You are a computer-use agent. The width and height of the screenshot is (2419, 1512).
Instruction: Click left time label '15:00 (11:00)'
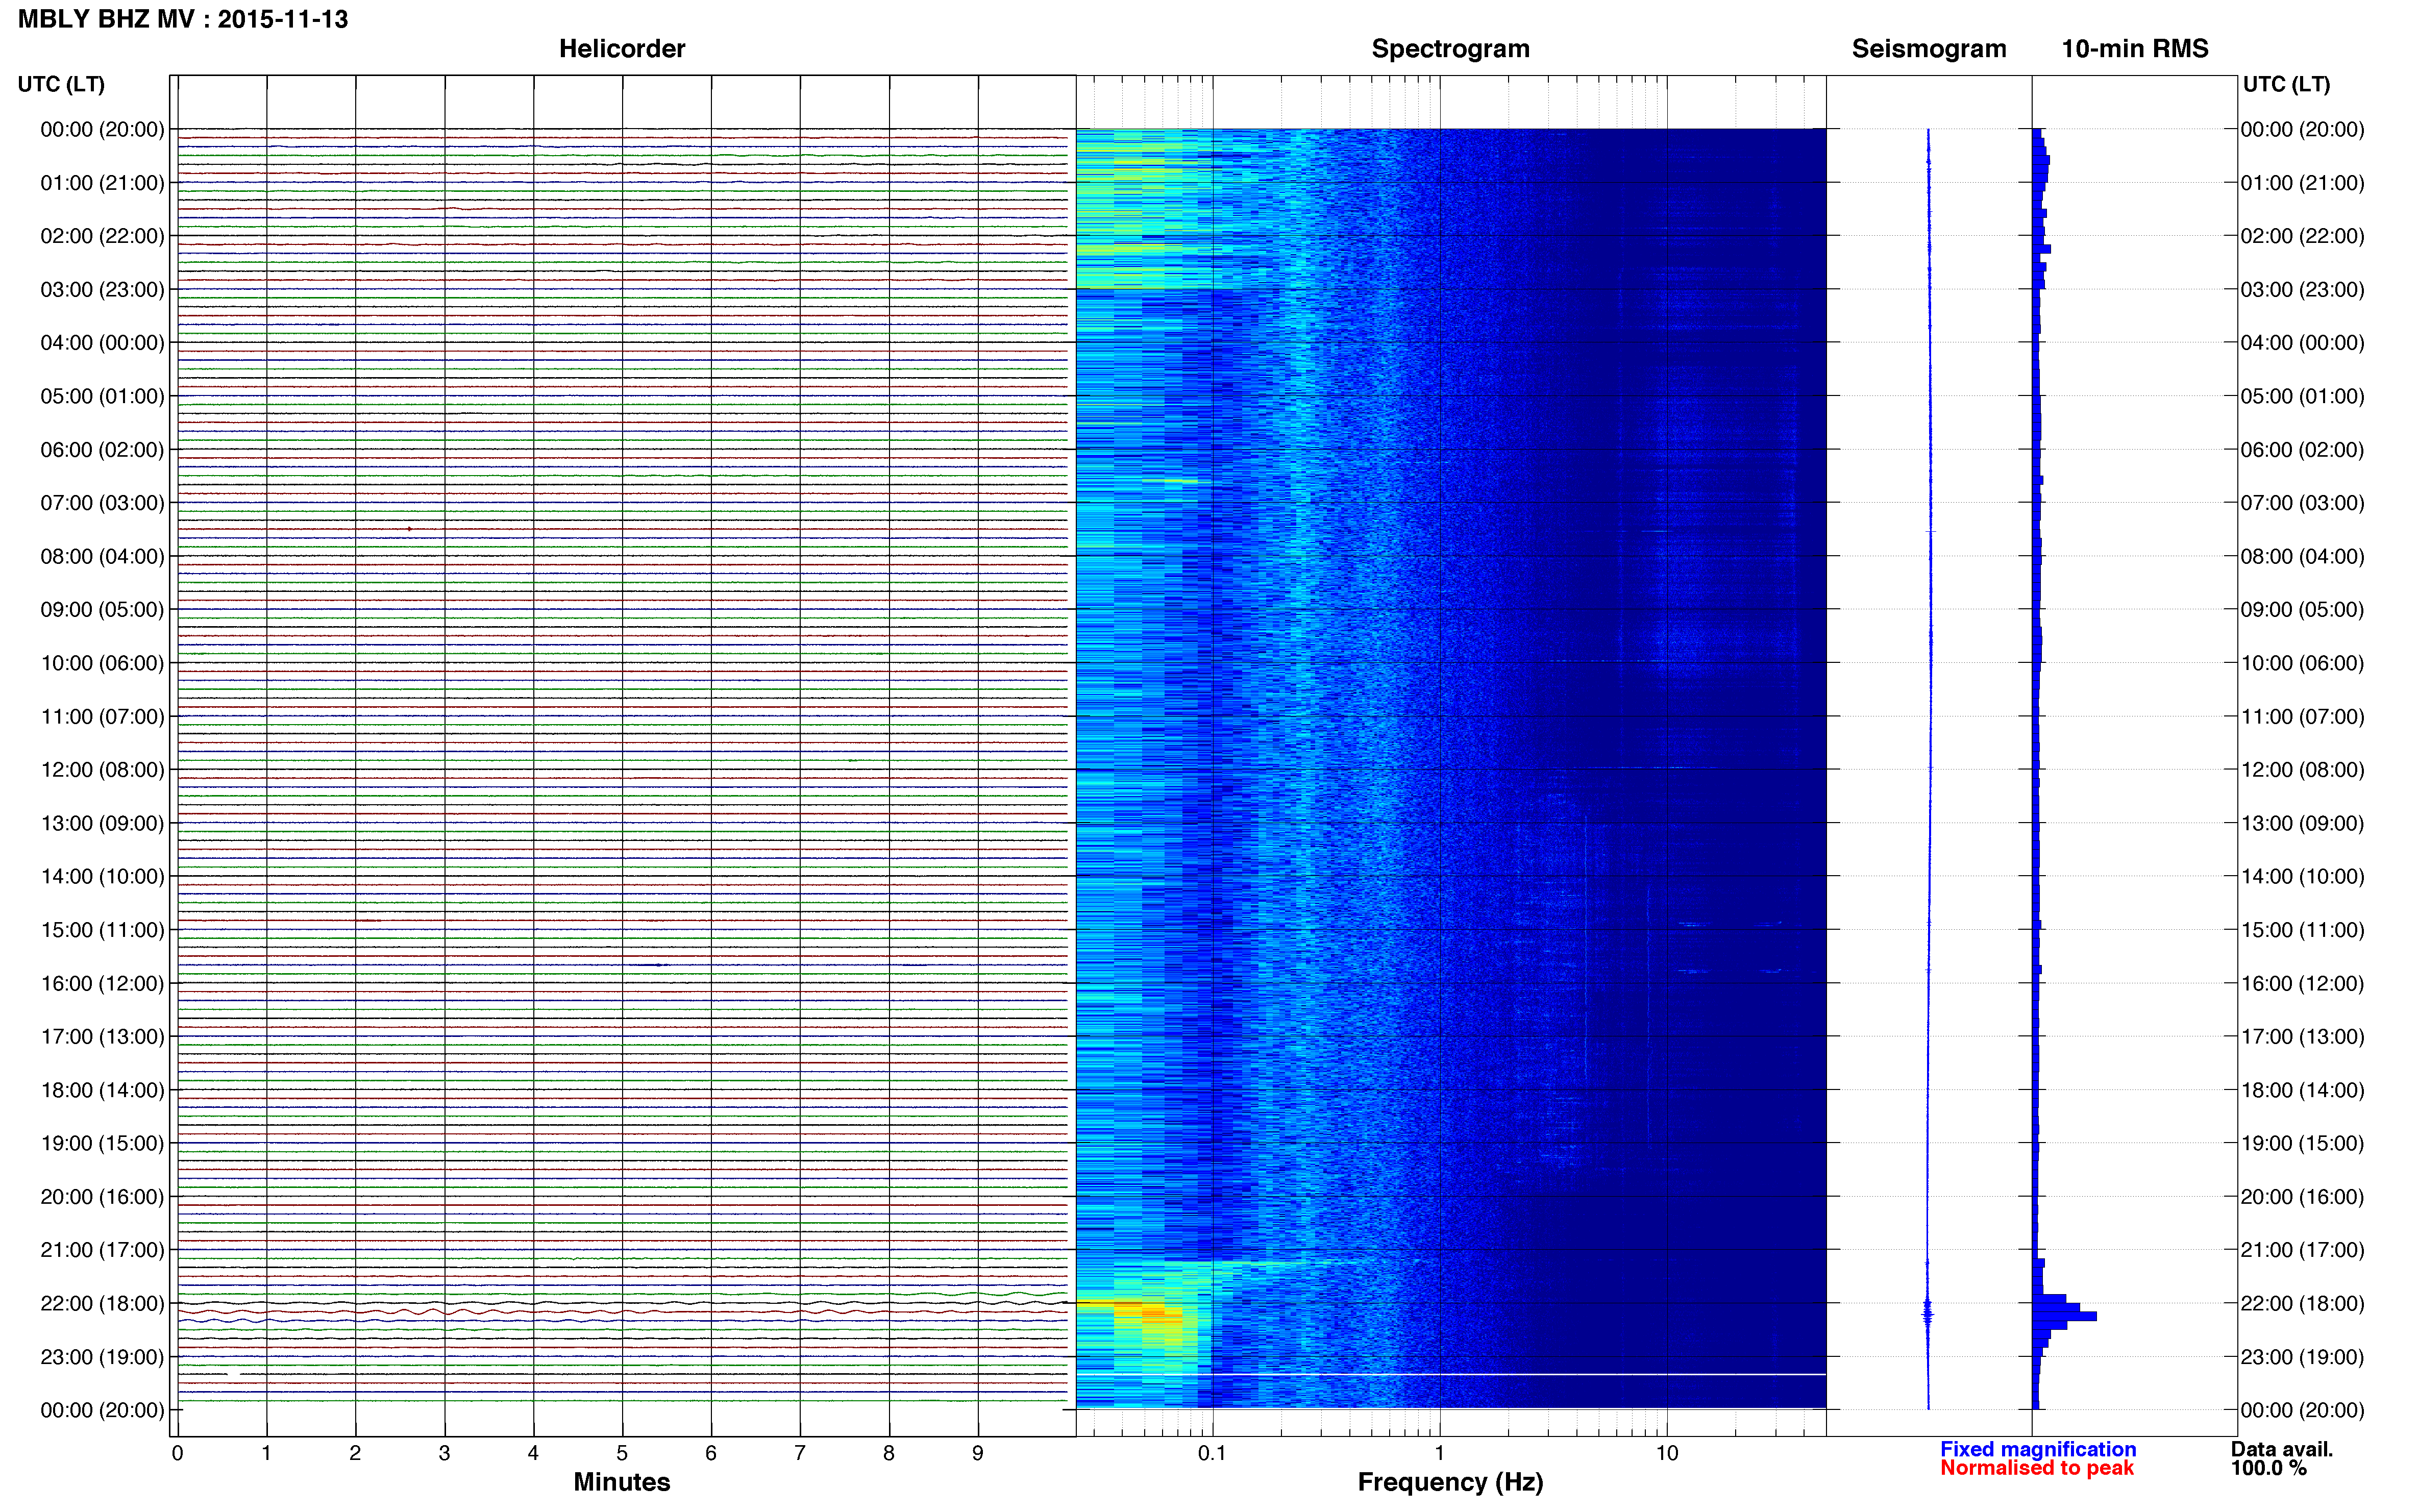(x=102, y=930)
